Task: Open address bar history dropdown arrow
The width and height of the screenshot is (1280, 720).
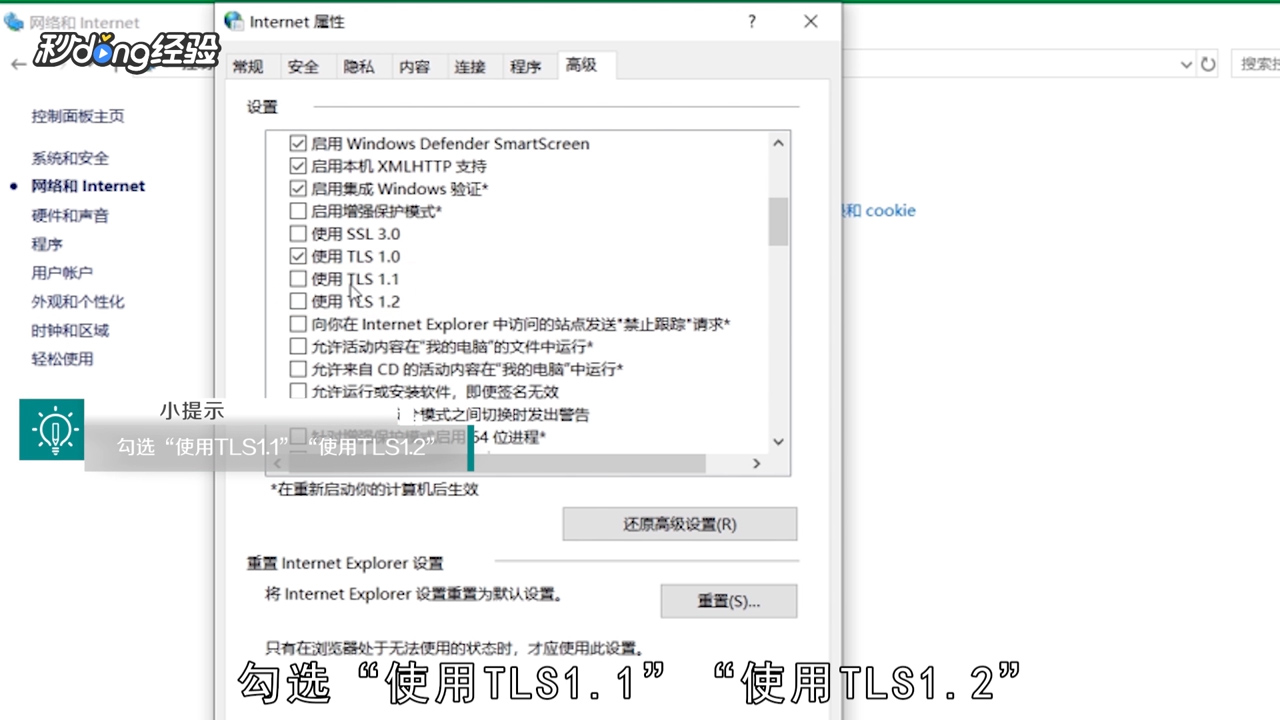Action: pyautogui.click(x=1186, y=64)
